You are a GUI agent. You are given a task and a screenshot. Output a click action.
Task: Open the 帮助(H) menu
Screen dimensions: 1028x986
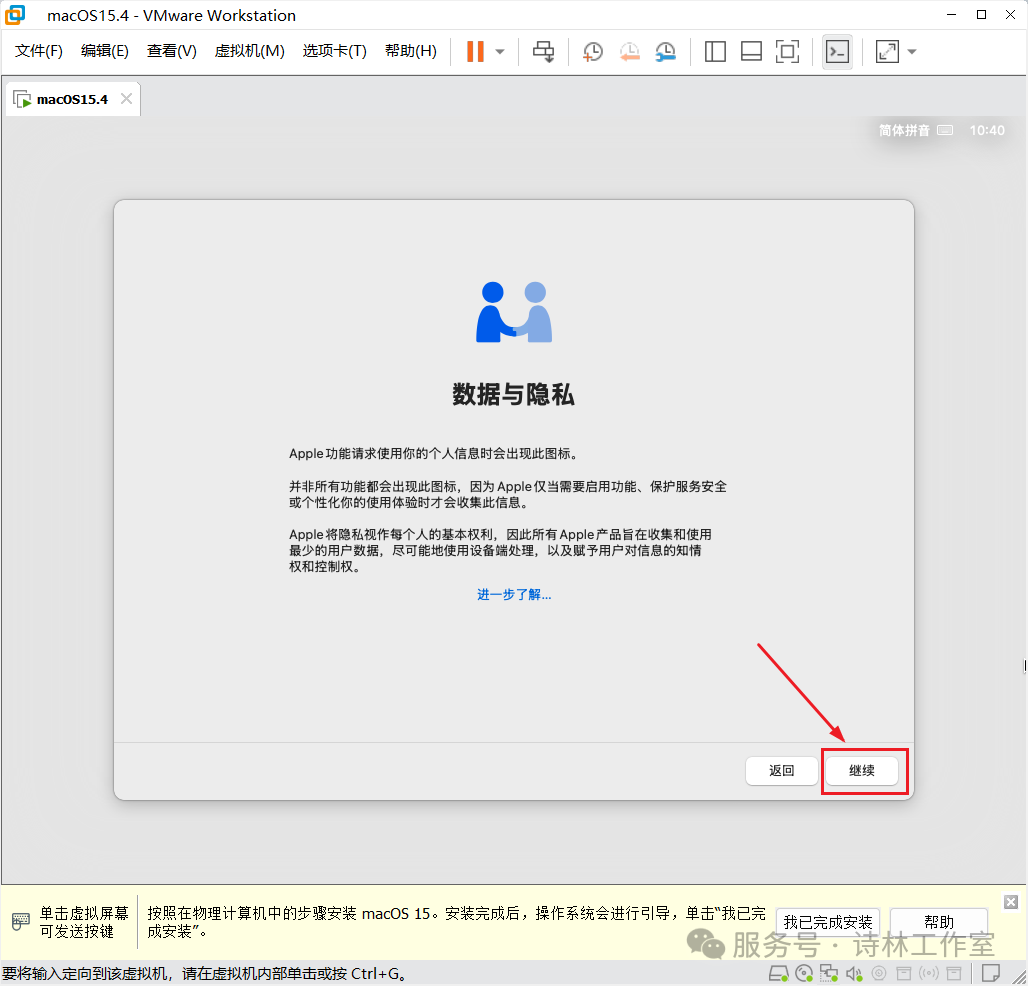click(x=411, y=51)
